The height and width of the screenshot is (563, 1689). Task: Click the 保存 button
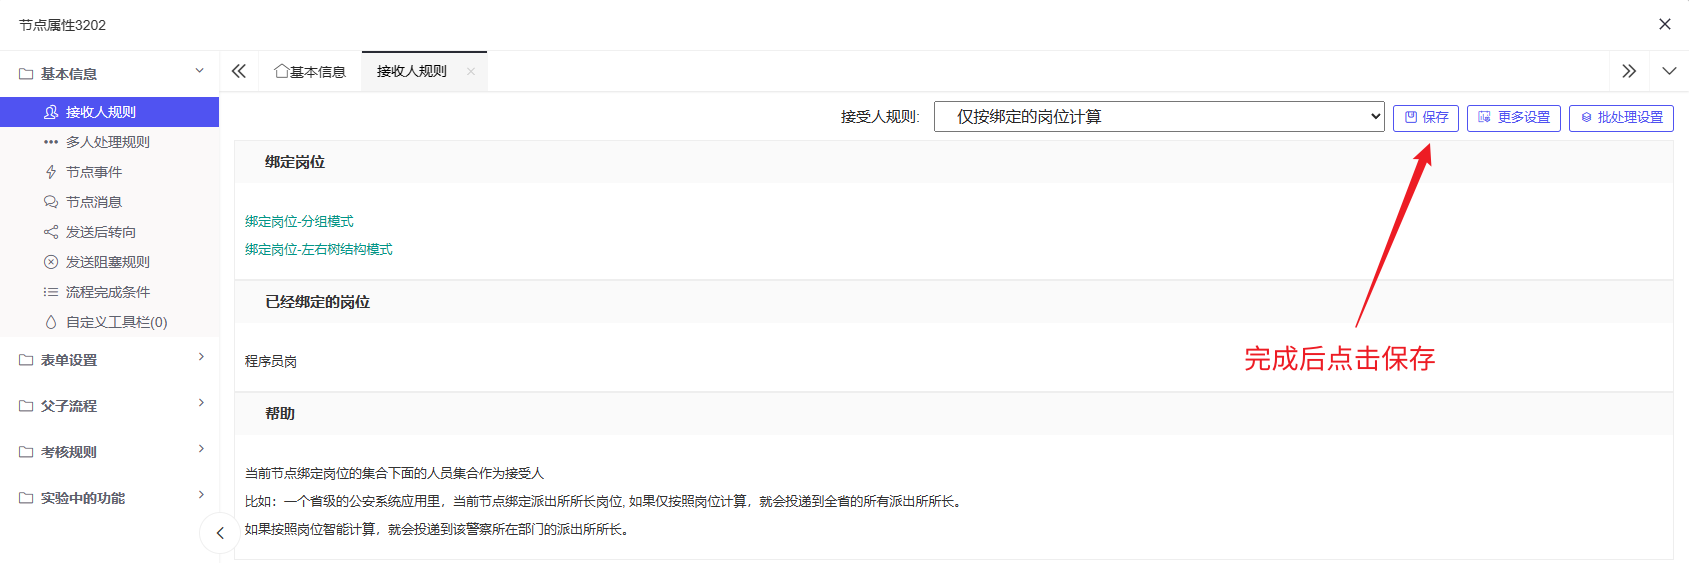click(1426, 118)
